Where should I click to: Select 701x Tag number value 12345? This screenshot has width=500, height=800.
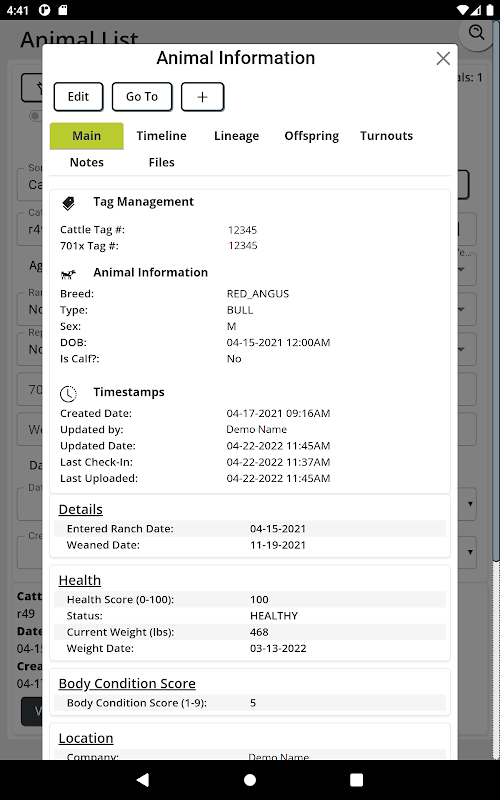click(x=242, y=245)
